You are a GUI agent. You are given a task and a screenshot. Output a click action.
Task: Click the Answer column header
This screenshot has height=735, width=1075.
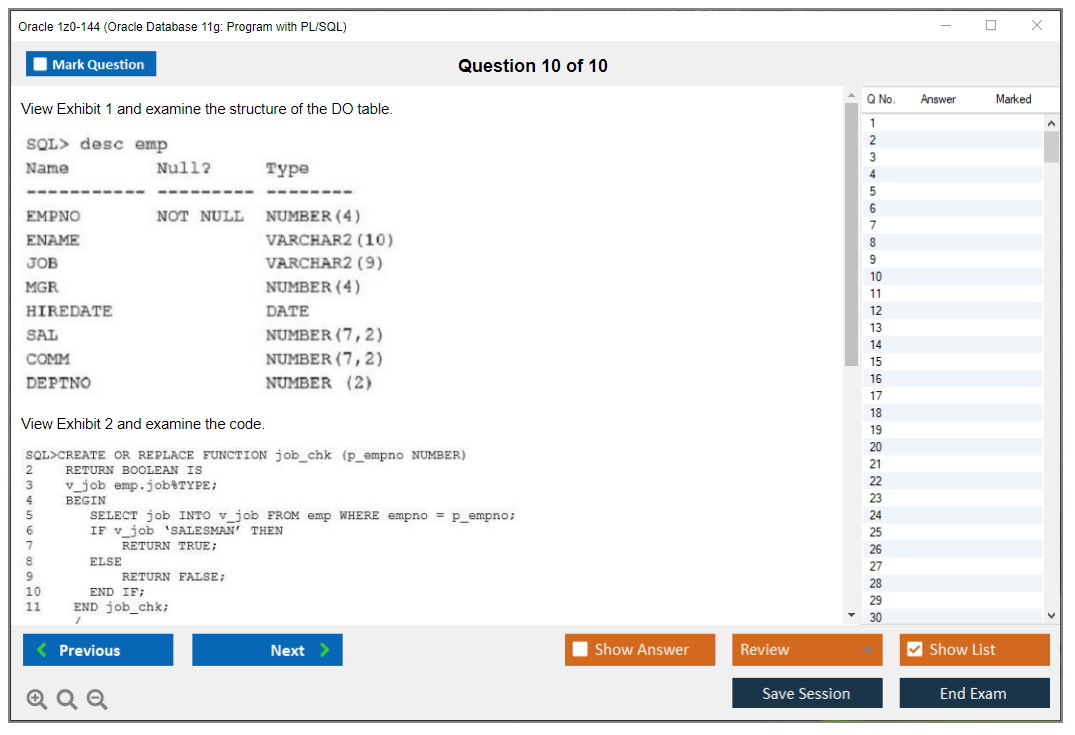tap(938, 99)
